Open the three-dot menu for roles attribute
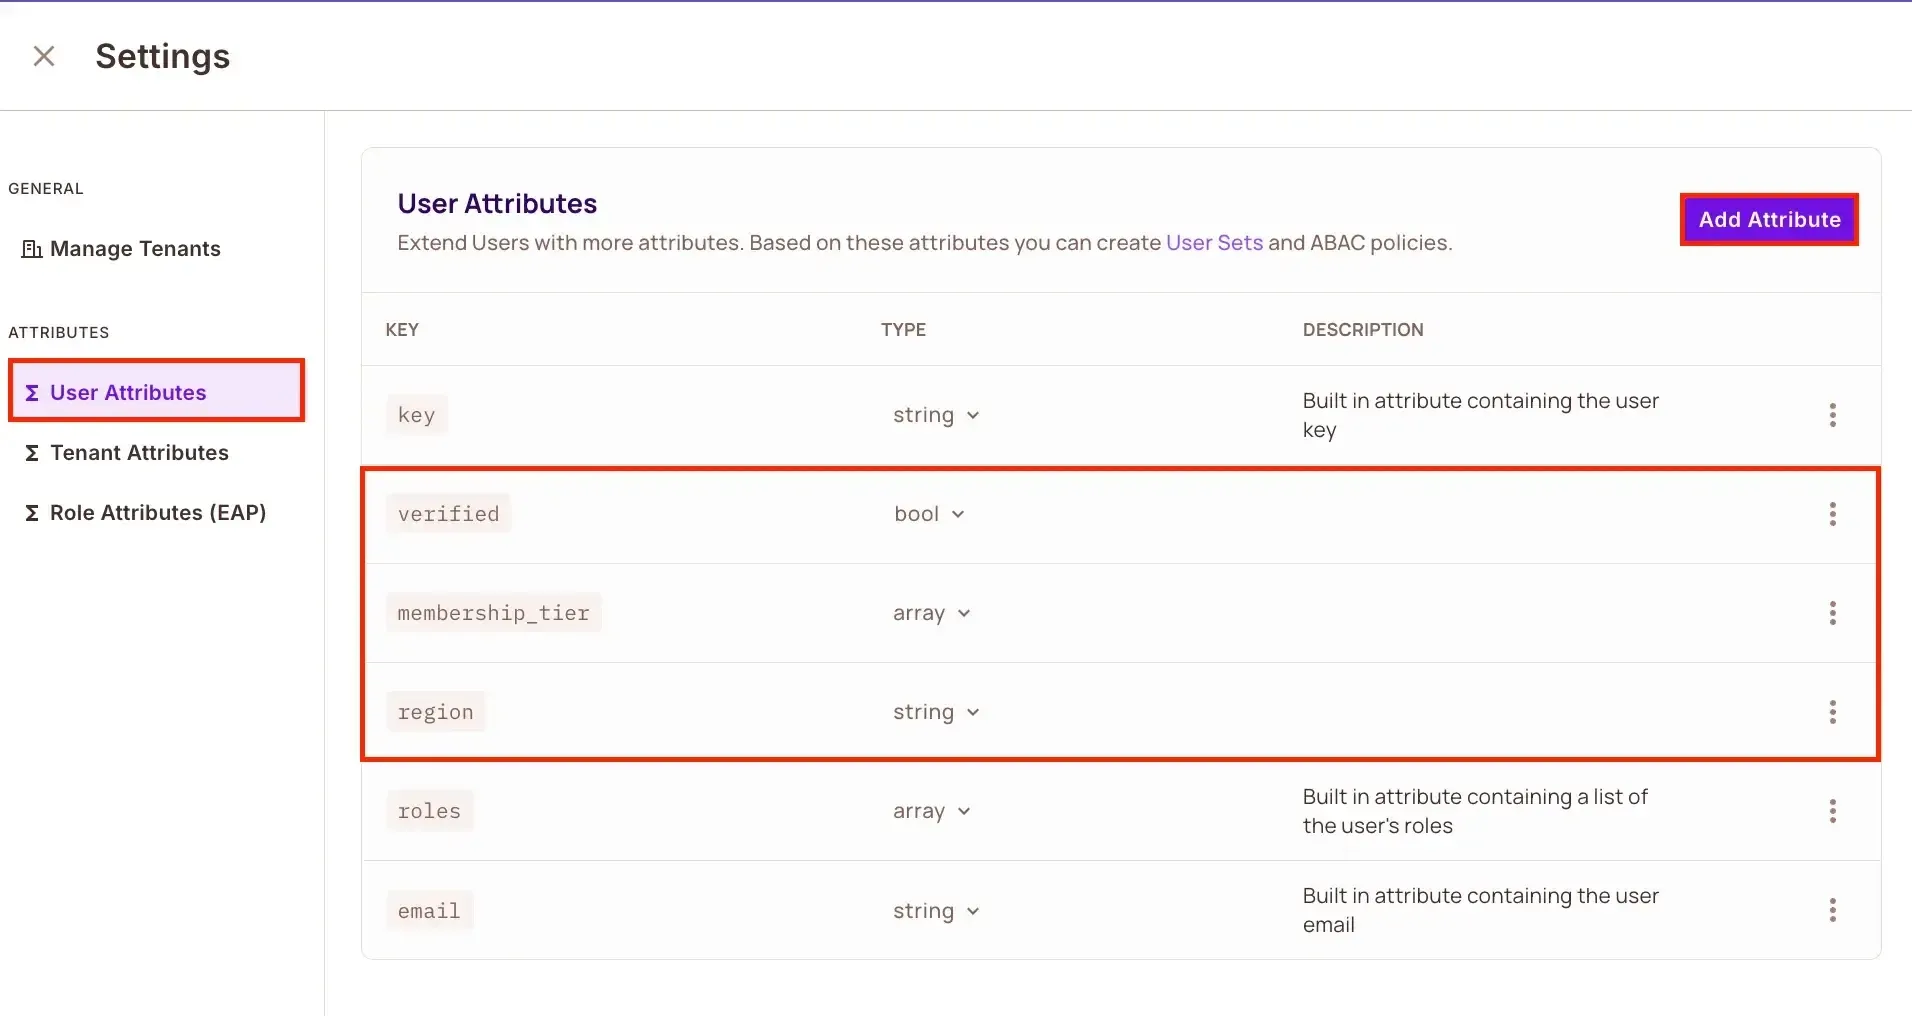This screenshot has width=1912, height=1016. 1832,811
